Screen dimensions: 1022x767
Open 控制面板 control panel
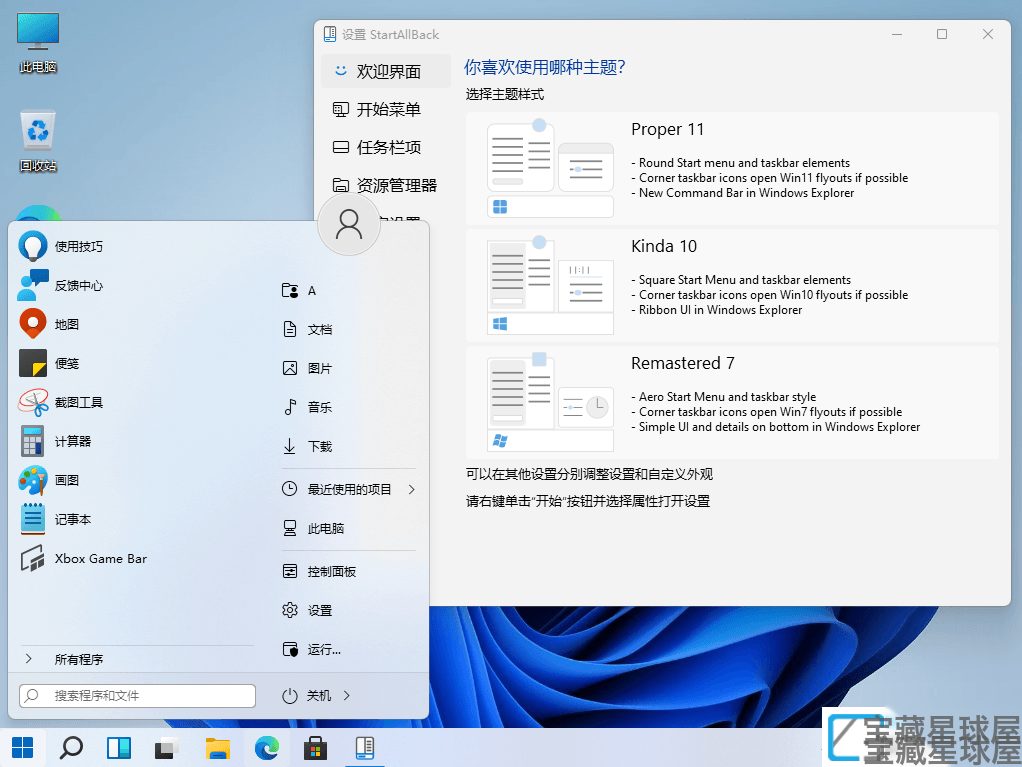[x=319, y=572]
